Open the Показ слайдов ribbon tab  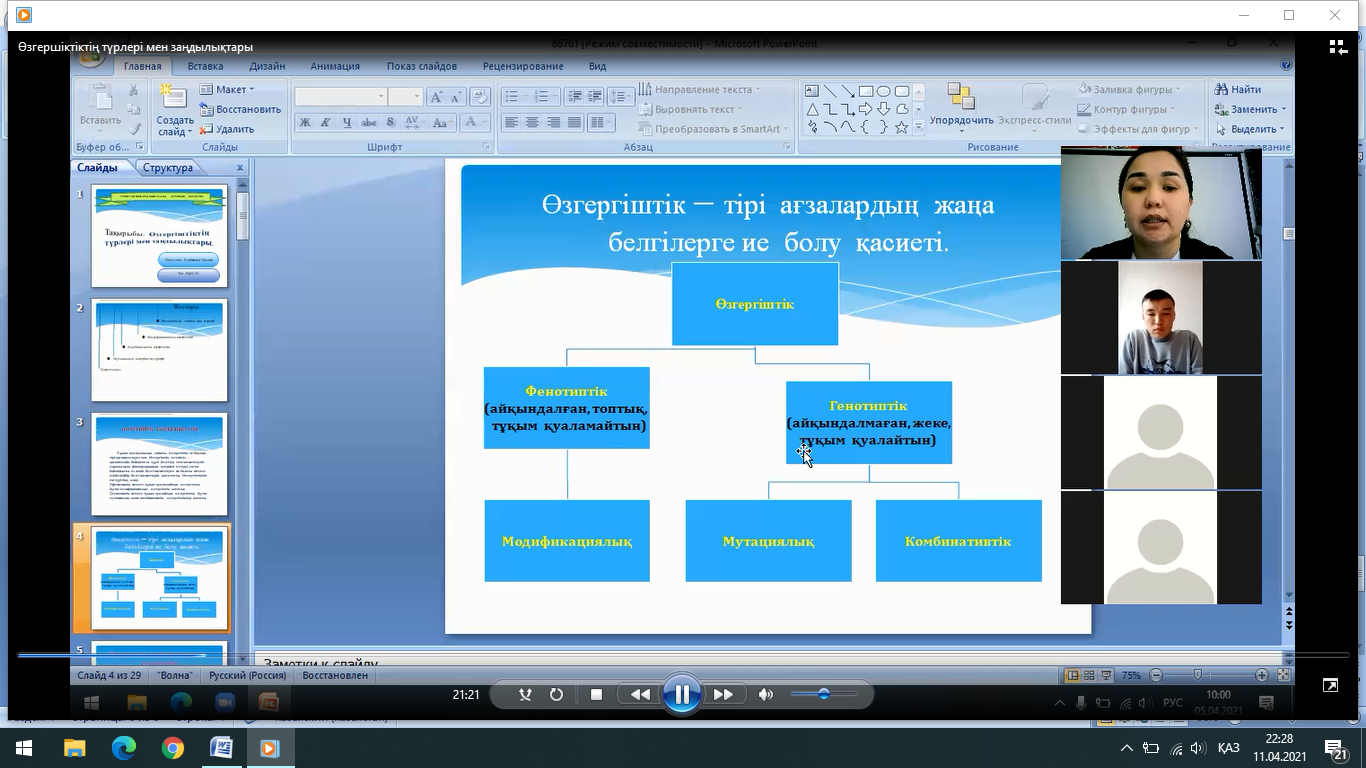tap(422, 66)
